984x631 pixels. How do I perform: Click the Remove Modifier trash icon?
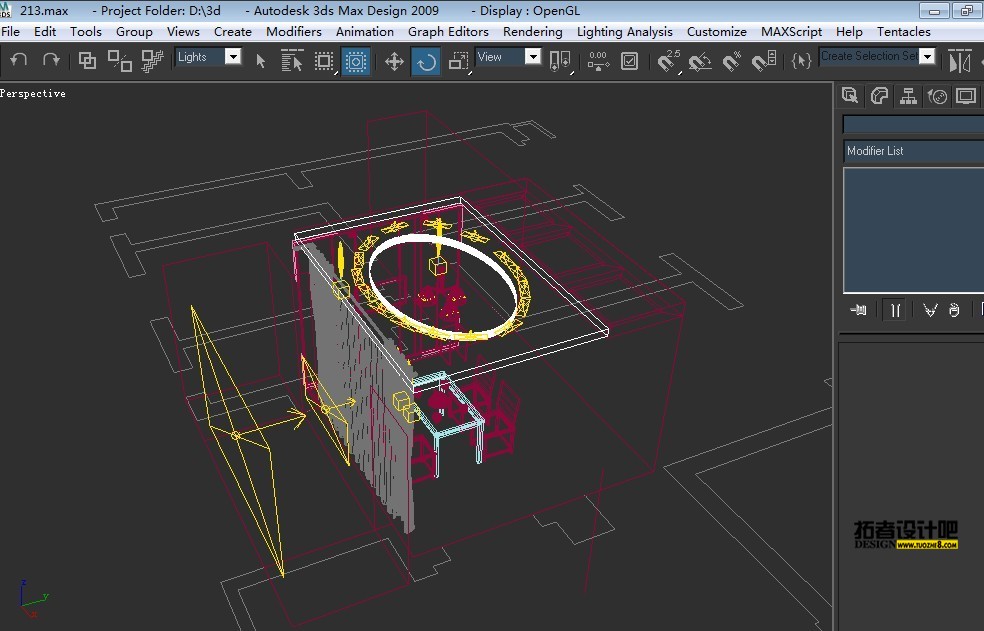coord(955,310)
